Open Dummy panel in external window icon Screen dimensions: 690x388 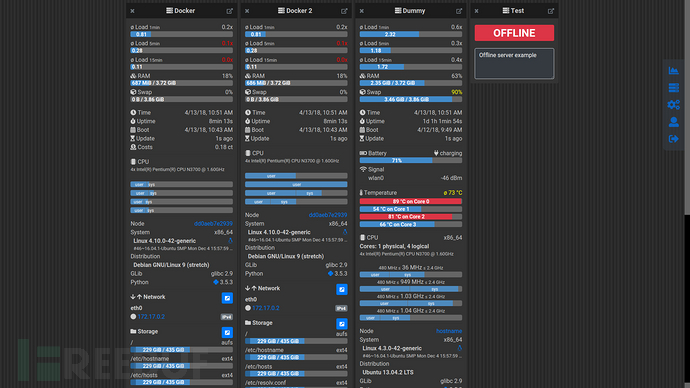pos(459,11)
